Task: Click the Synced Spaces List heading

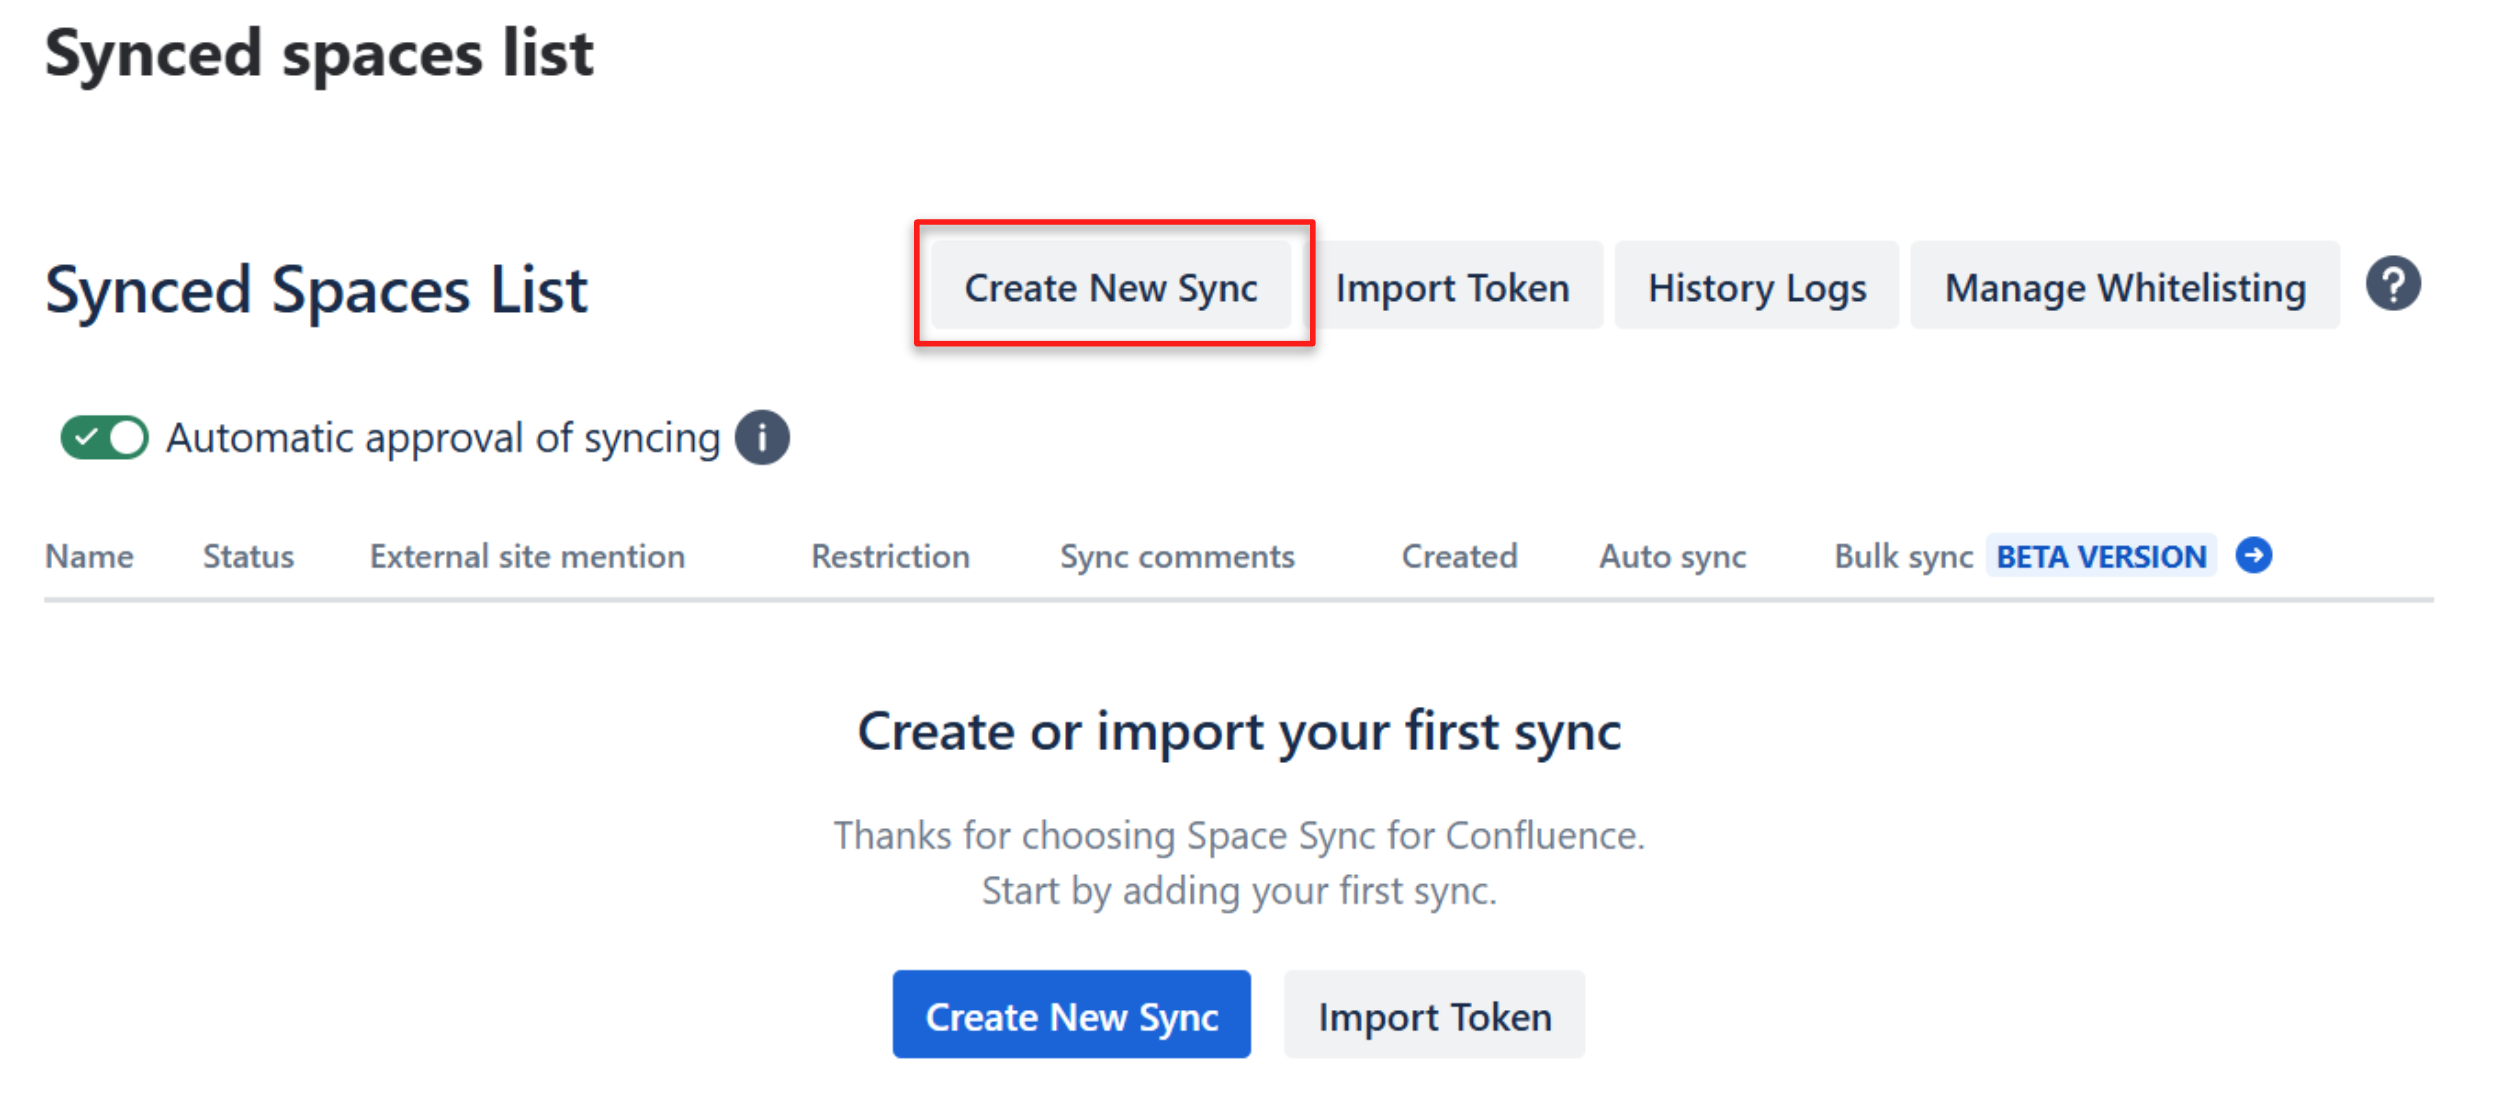Action: 316,290
